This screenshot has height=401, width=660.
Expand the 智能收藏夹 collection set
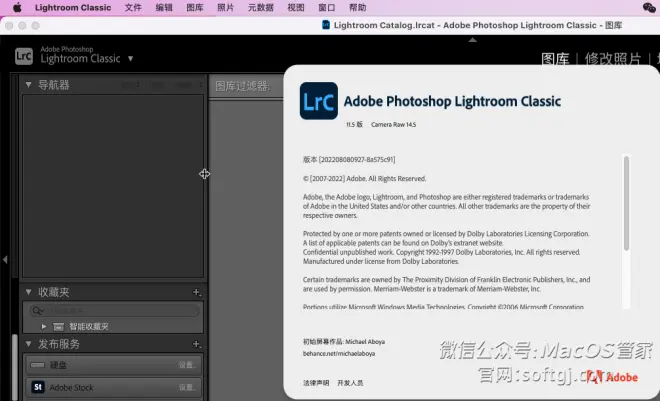(44, 327)
